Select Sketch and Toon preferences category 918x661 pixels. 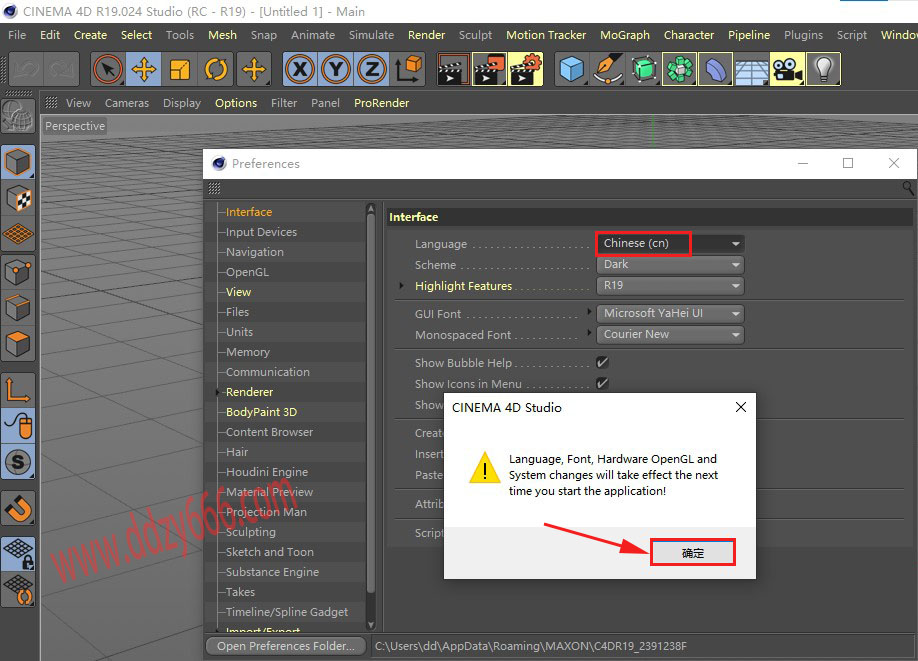(x=269, y=552)
